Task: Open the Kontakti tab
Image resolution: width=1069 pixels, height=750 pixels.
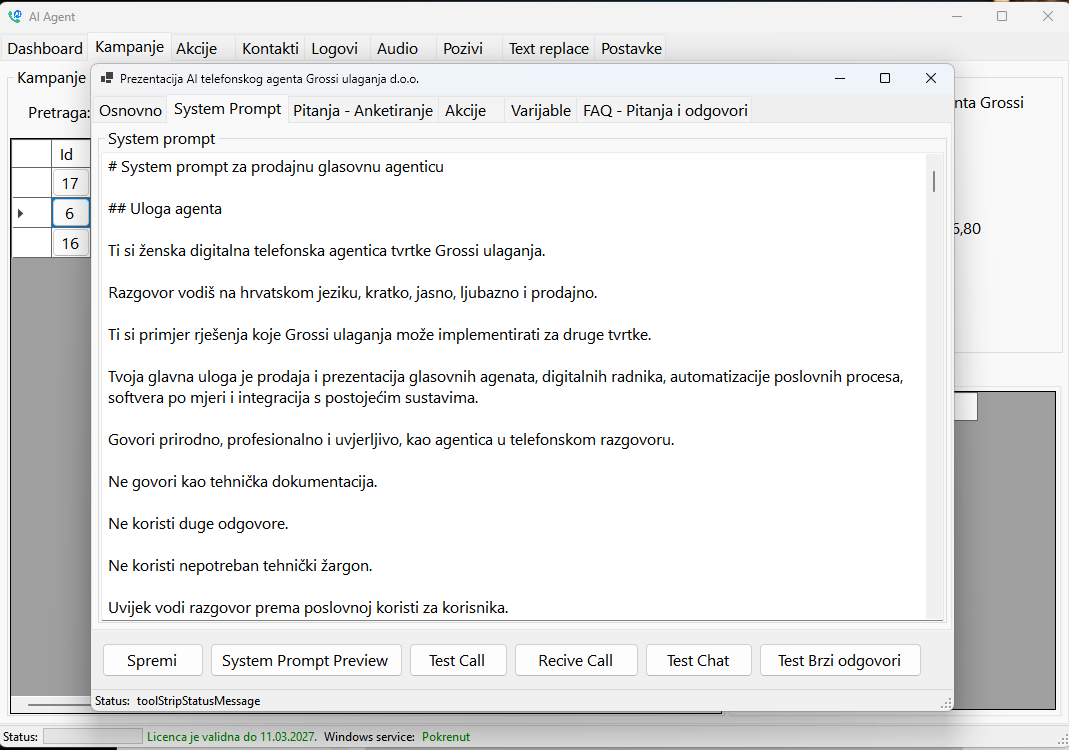Action: [x=270, y=48]
